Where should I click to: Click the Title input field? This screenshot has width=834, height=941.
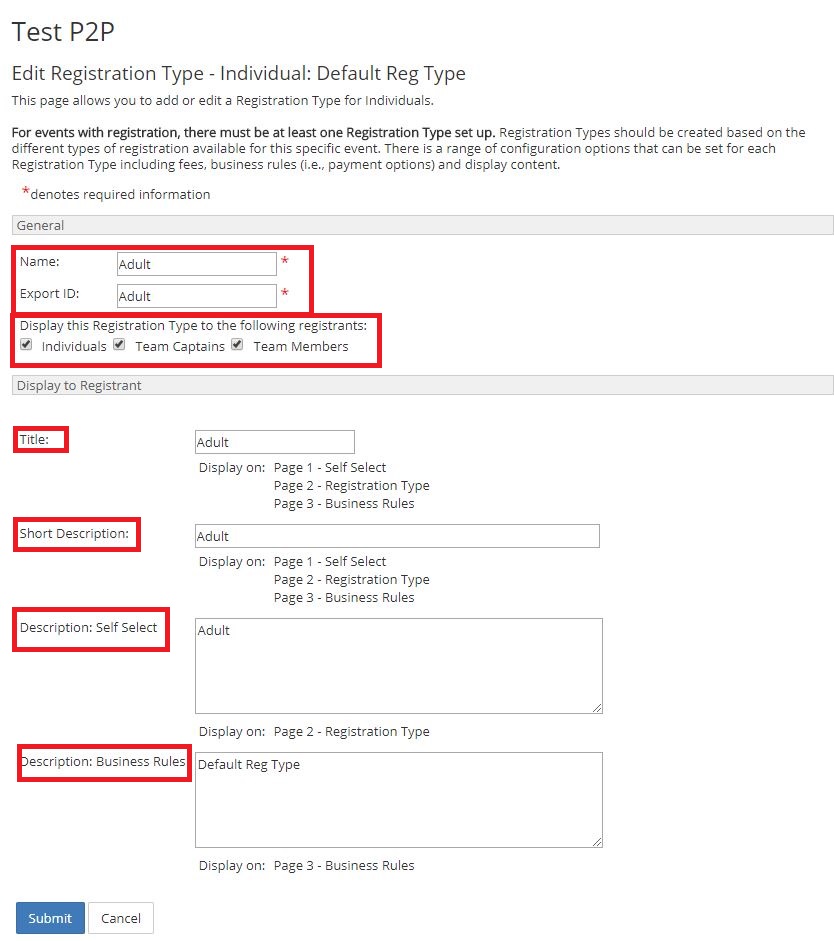click(275, 442)
